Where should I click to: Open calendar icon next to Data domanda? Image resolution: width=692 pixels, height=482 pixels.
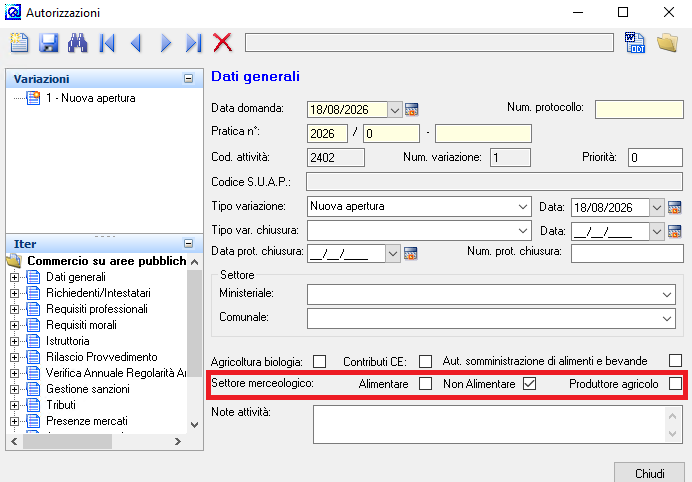click(x=411, y=109)
